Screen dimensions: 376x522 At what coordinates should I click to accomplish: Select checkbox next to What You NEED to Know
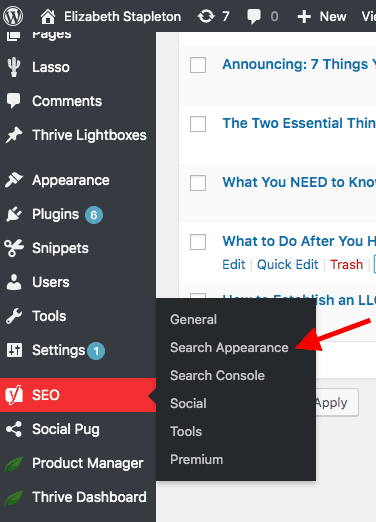[198, 183]
